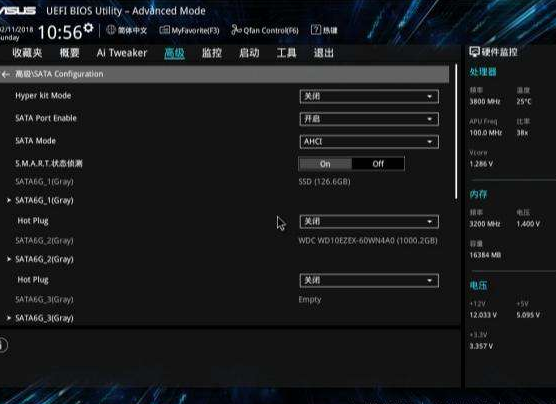Click the WDC WD10EZEX drive text
This screenshot has height=404, width=556.
pyautogui.click(x=368, y=240)
